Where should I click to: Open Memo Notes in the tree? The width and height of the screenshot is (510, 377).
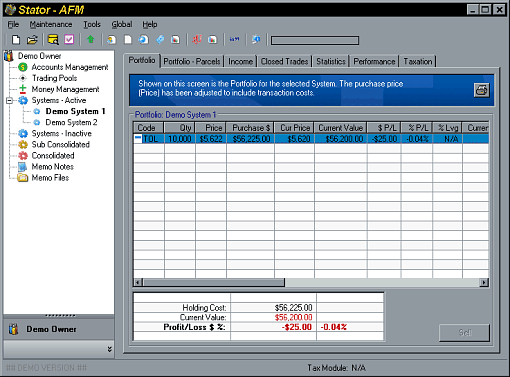tap(53, 167)
